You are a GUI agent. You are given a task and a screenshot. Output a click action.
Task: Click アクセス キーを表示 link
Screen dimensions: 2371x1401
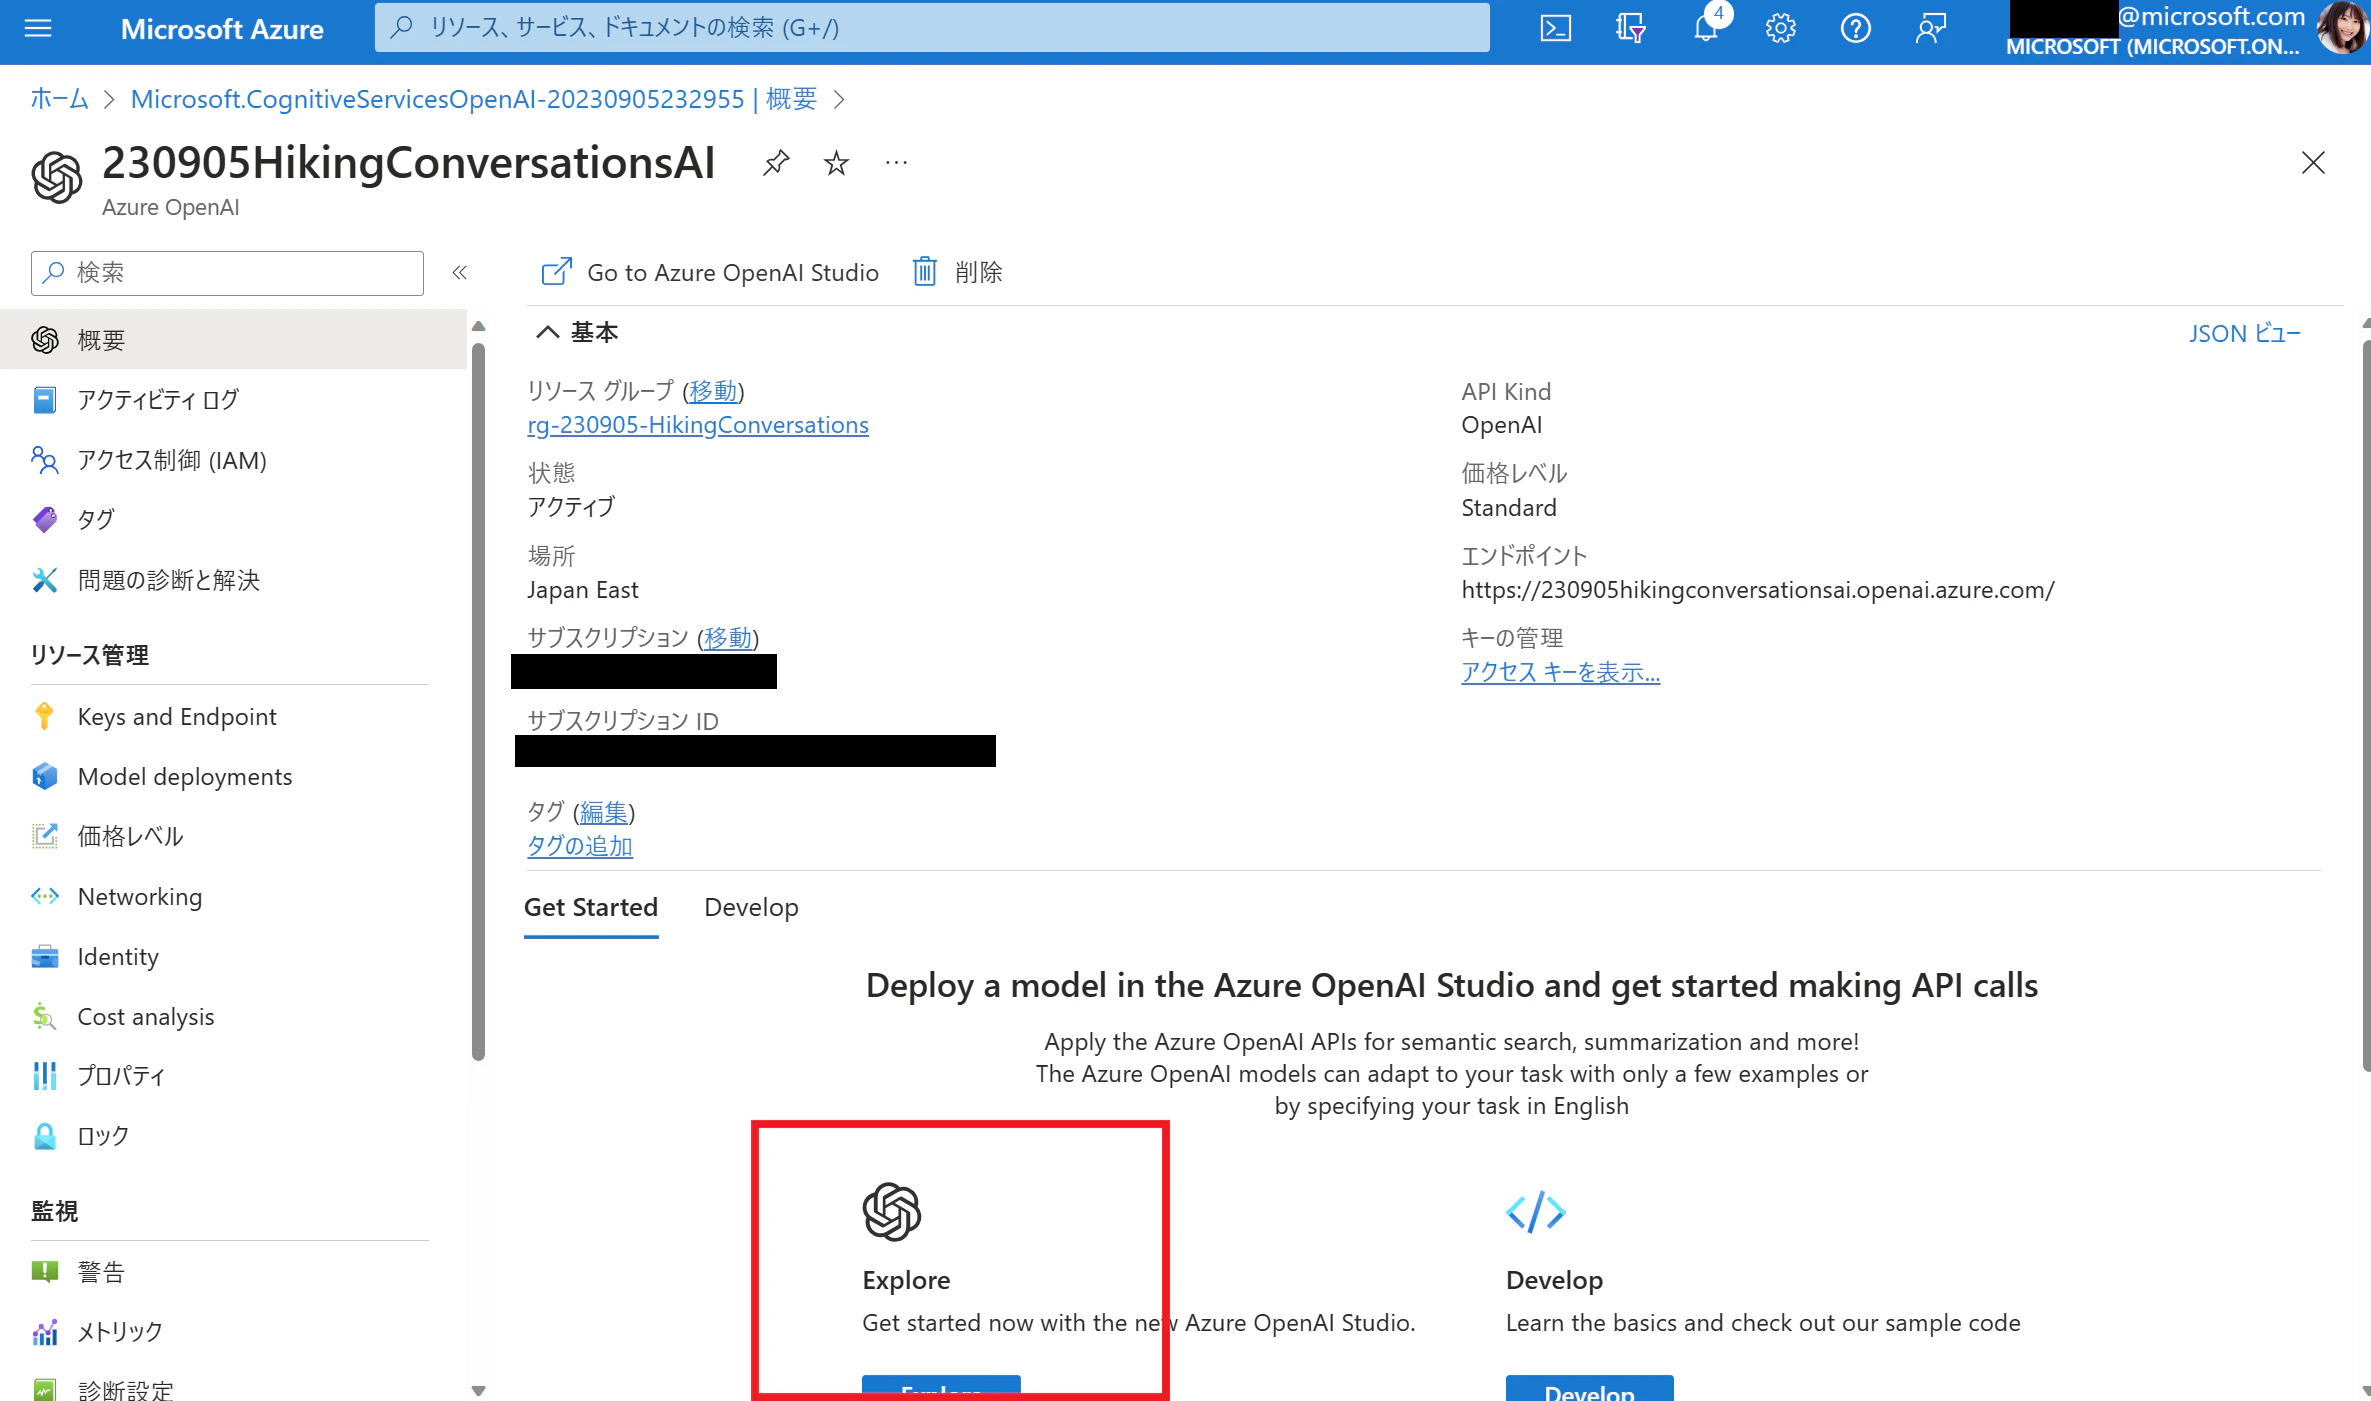coord(1560,672)
